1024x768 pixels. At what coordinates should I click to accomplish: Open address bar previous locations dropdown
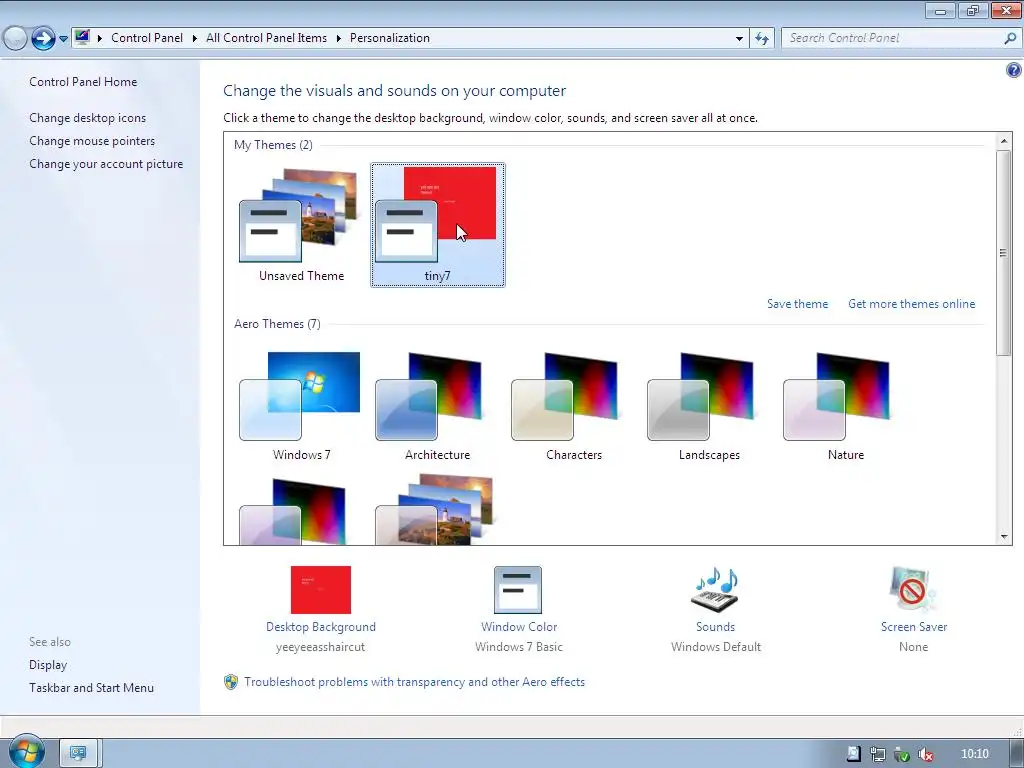click(x=739, y=39)
